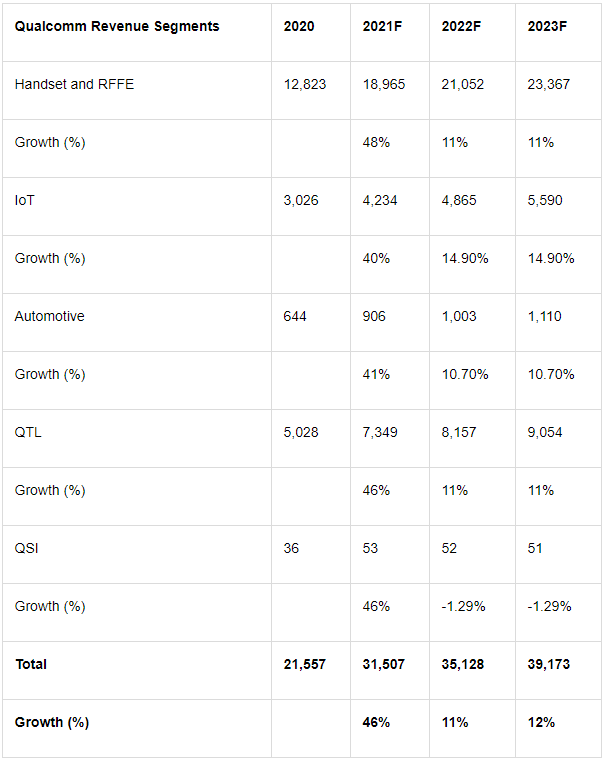Select the Total 2020 value 21,557
606x762 pixels.
tap(305, 664)
